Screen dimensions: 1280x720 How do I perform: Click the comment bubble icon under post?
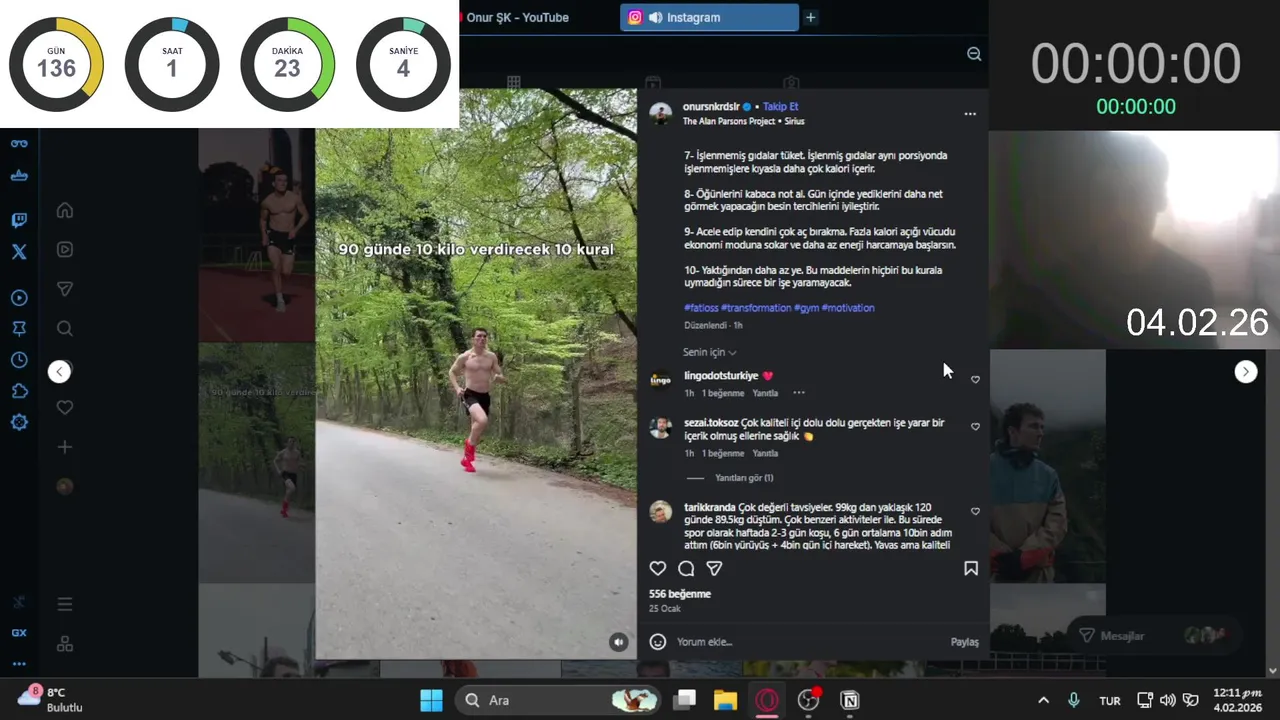[x=686, y=568]
